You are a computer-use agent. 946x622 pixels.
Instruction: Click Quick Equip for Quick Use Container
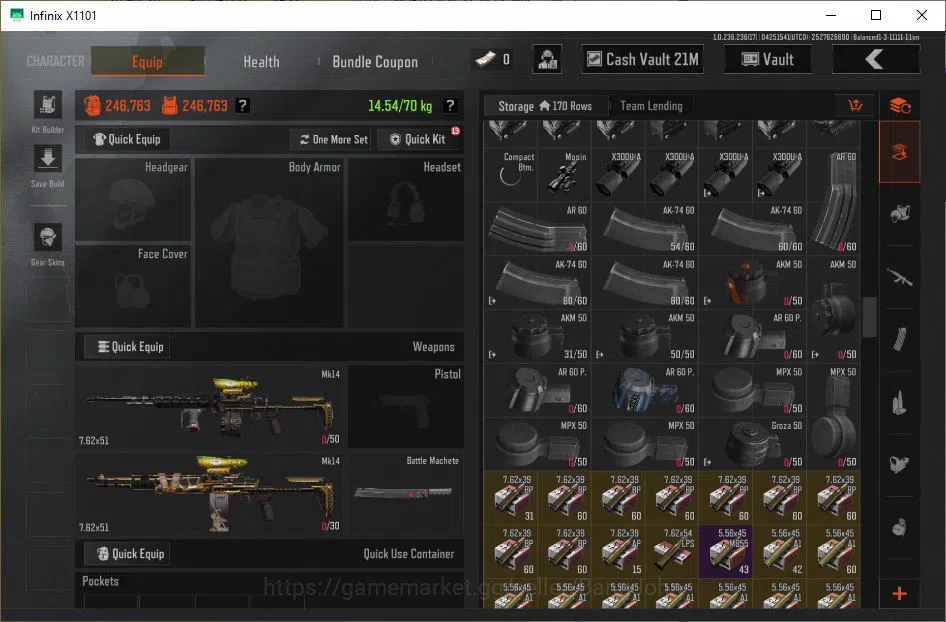click(127, 554)
